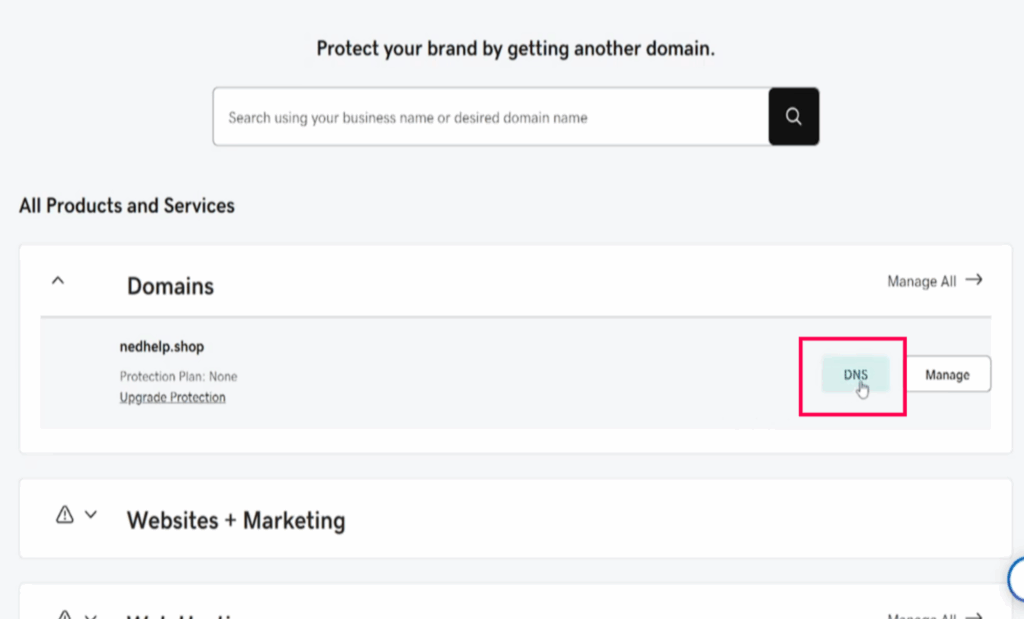Expand the Websites + Marketing section chevron

point(91,515)
